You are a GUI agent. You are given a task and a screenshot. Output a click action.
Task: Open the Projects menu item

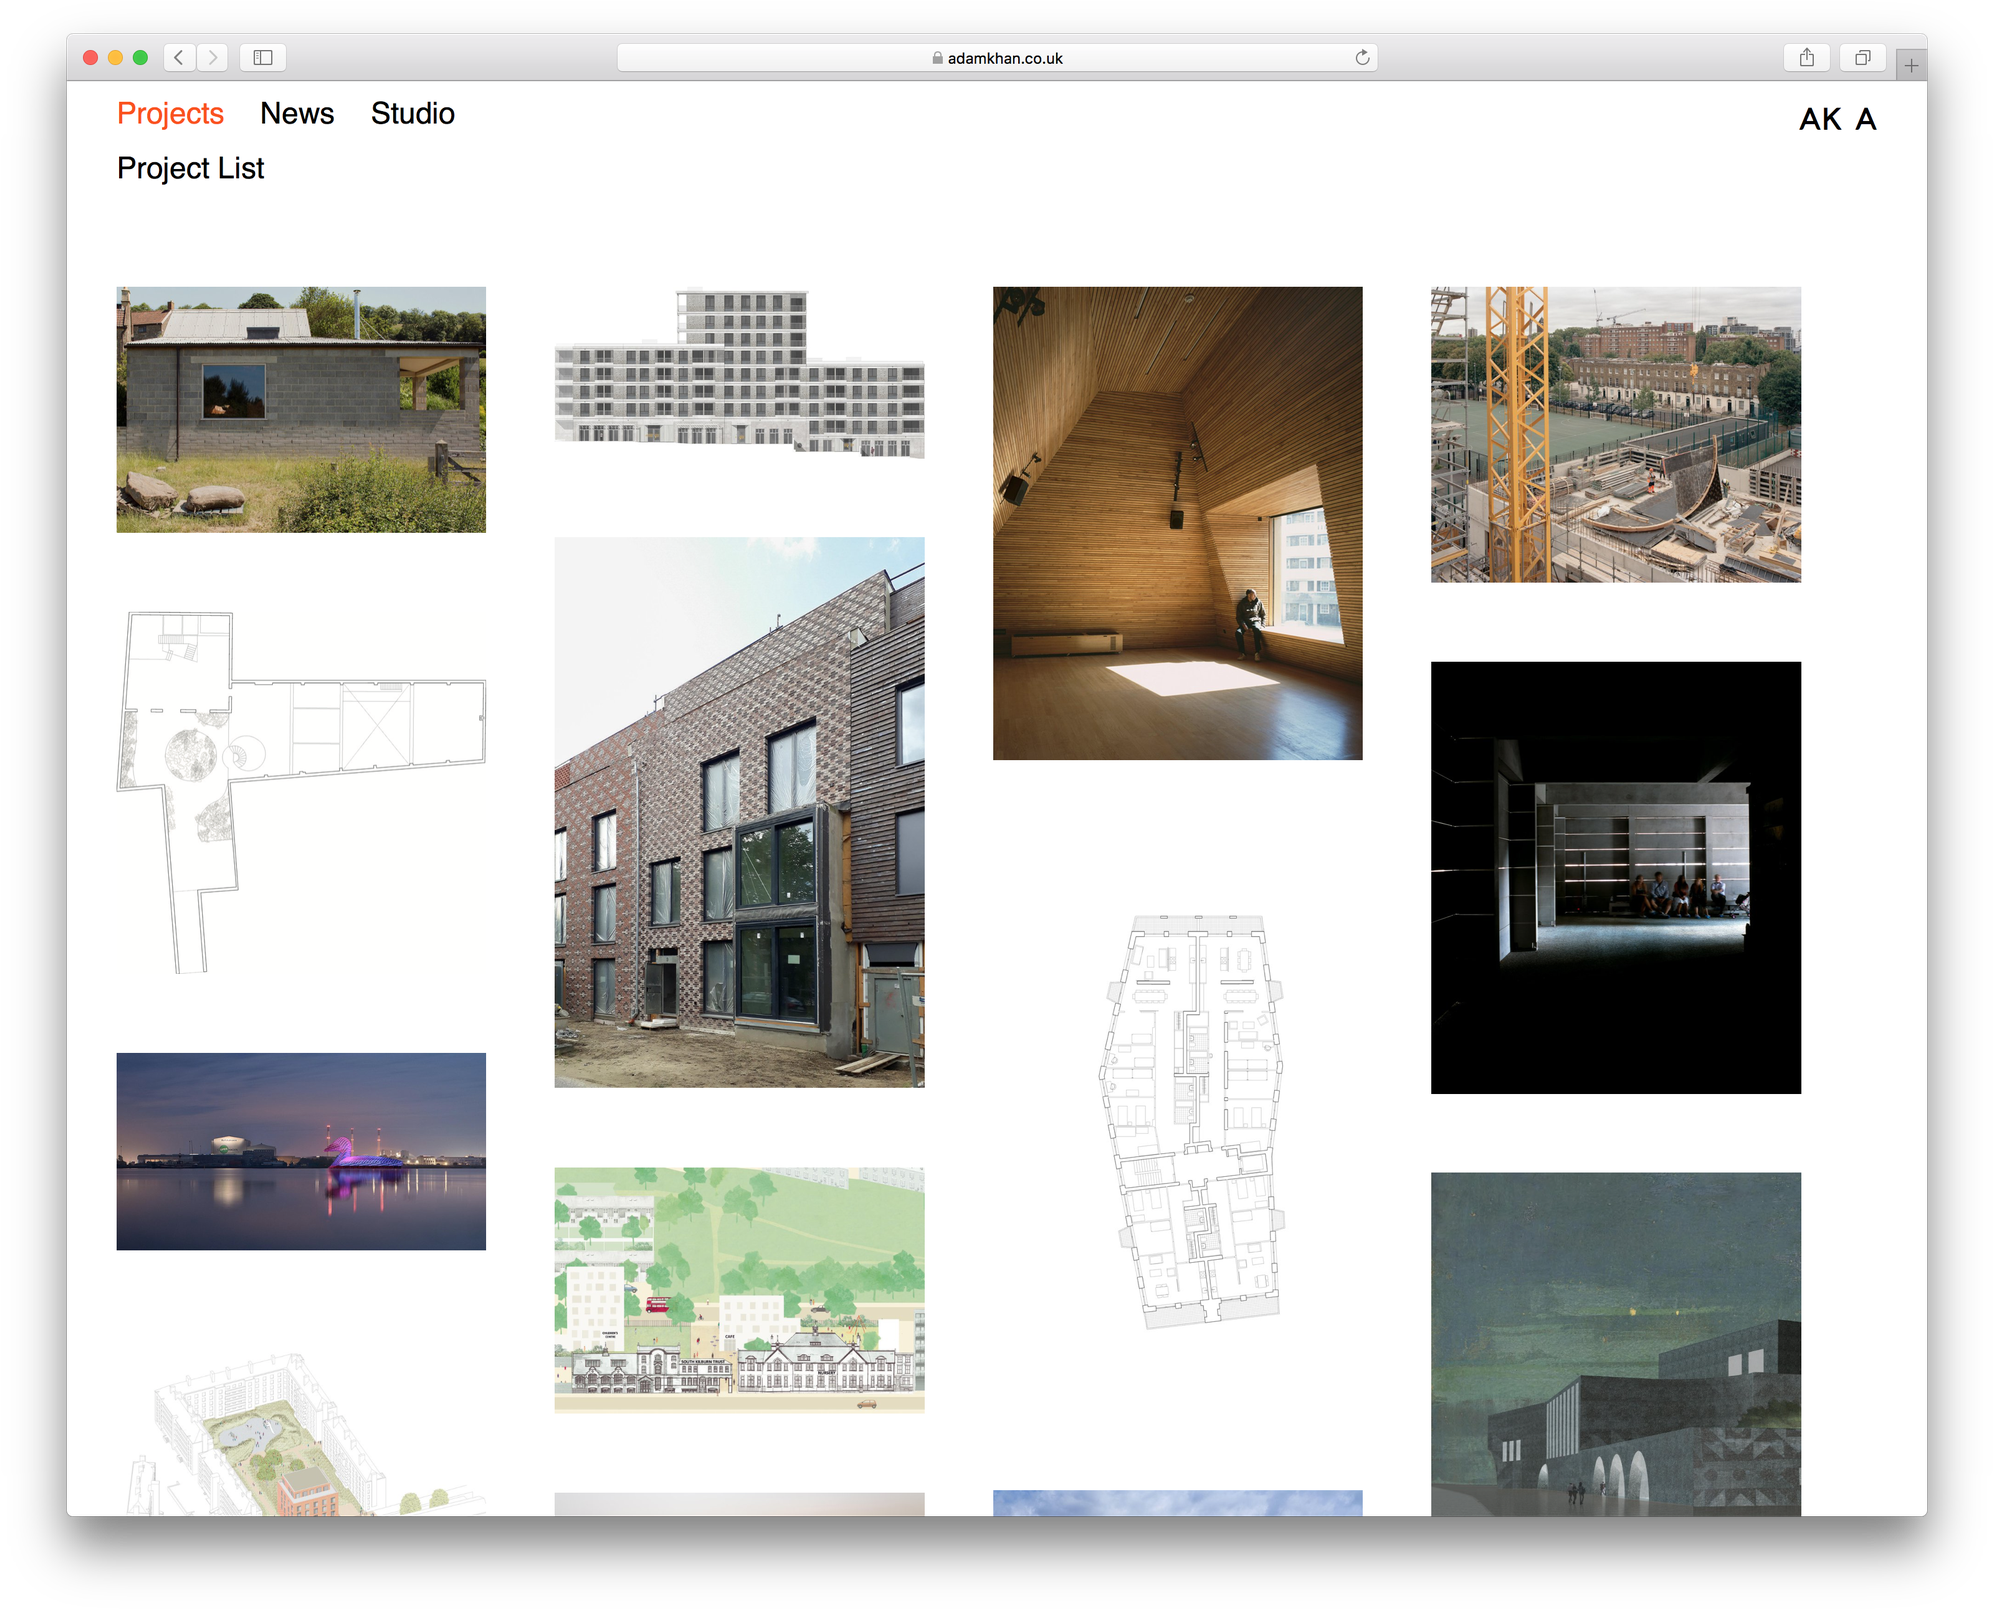coord(170,114)
